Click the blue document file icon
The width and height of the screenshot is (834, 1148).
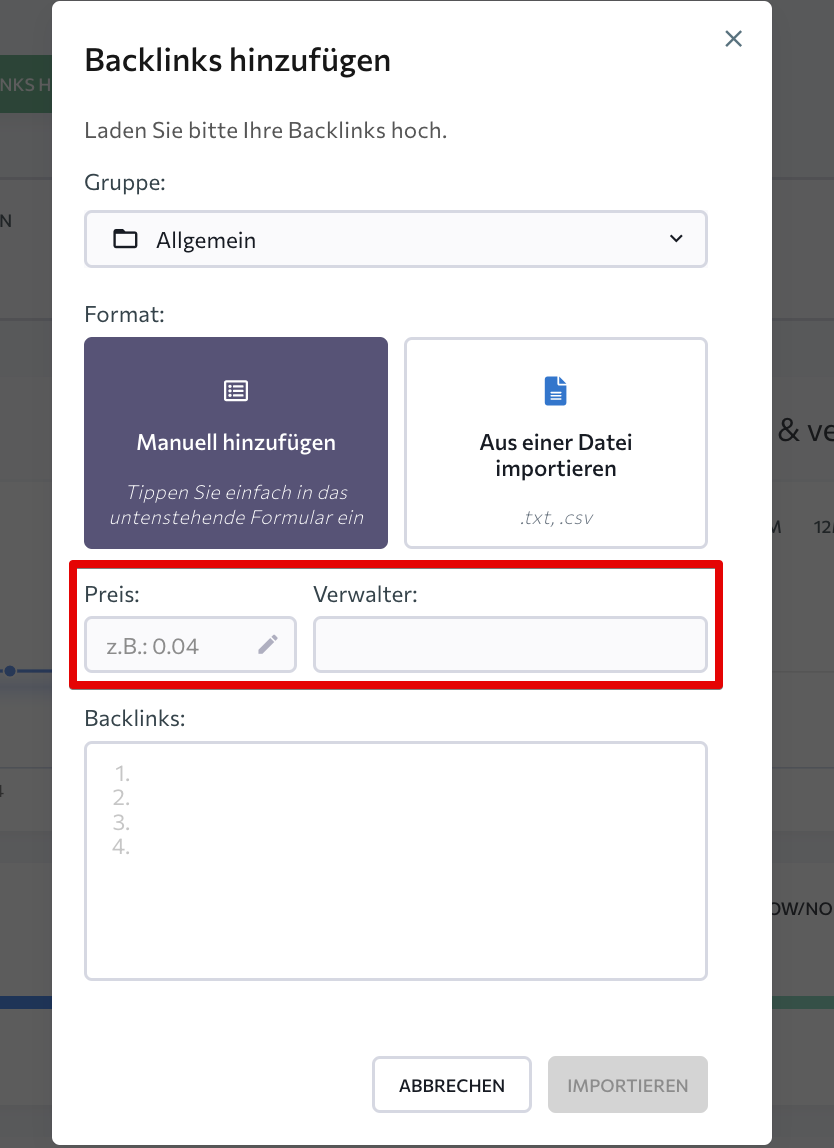556,391
